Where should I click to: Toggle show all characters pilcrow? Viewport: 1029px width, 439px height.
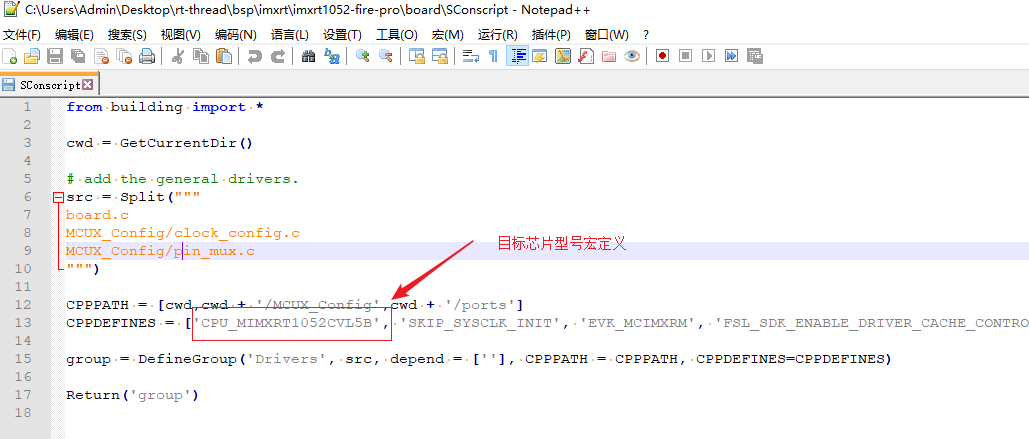pyautogui.click(x=493, y=57)
